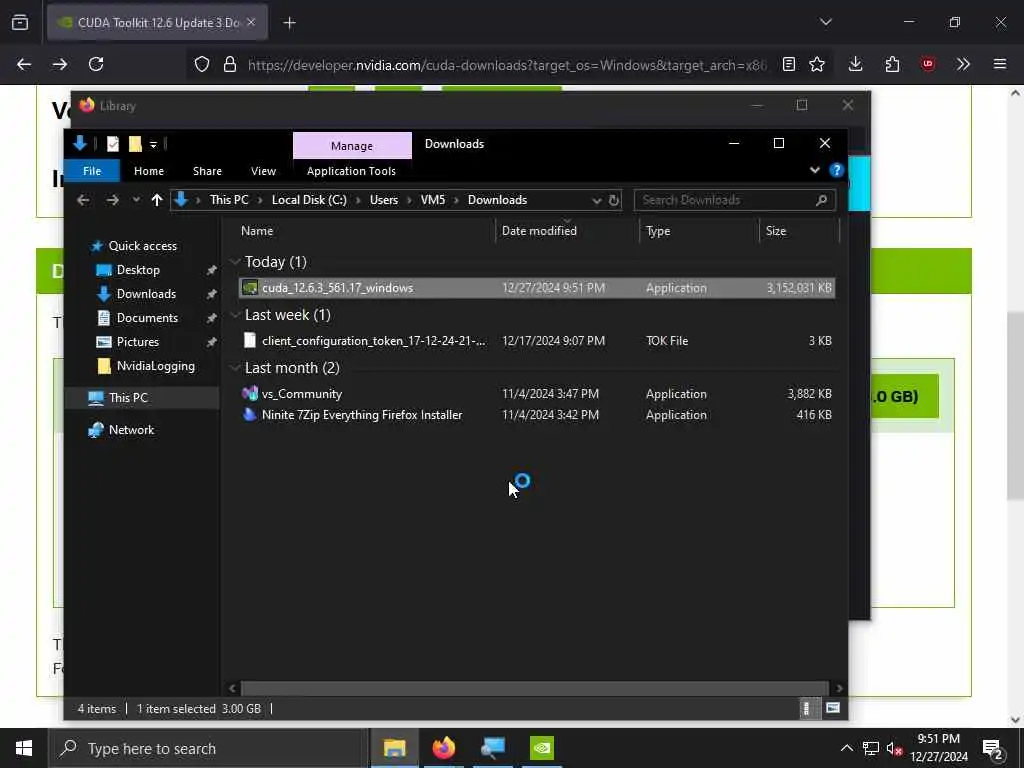
Task: Open notification center in system tray
Action: (x=993, y=749)
